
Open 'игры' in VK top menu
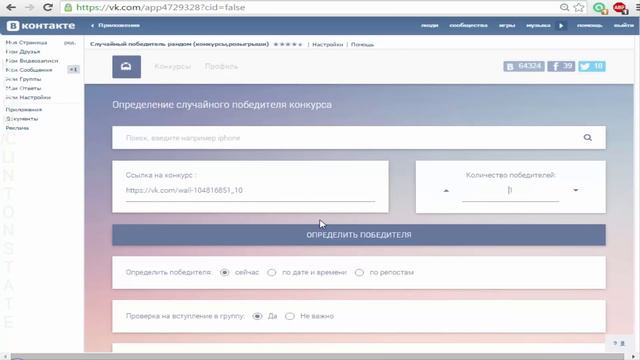pyautogui.click(x=507, y=25)
